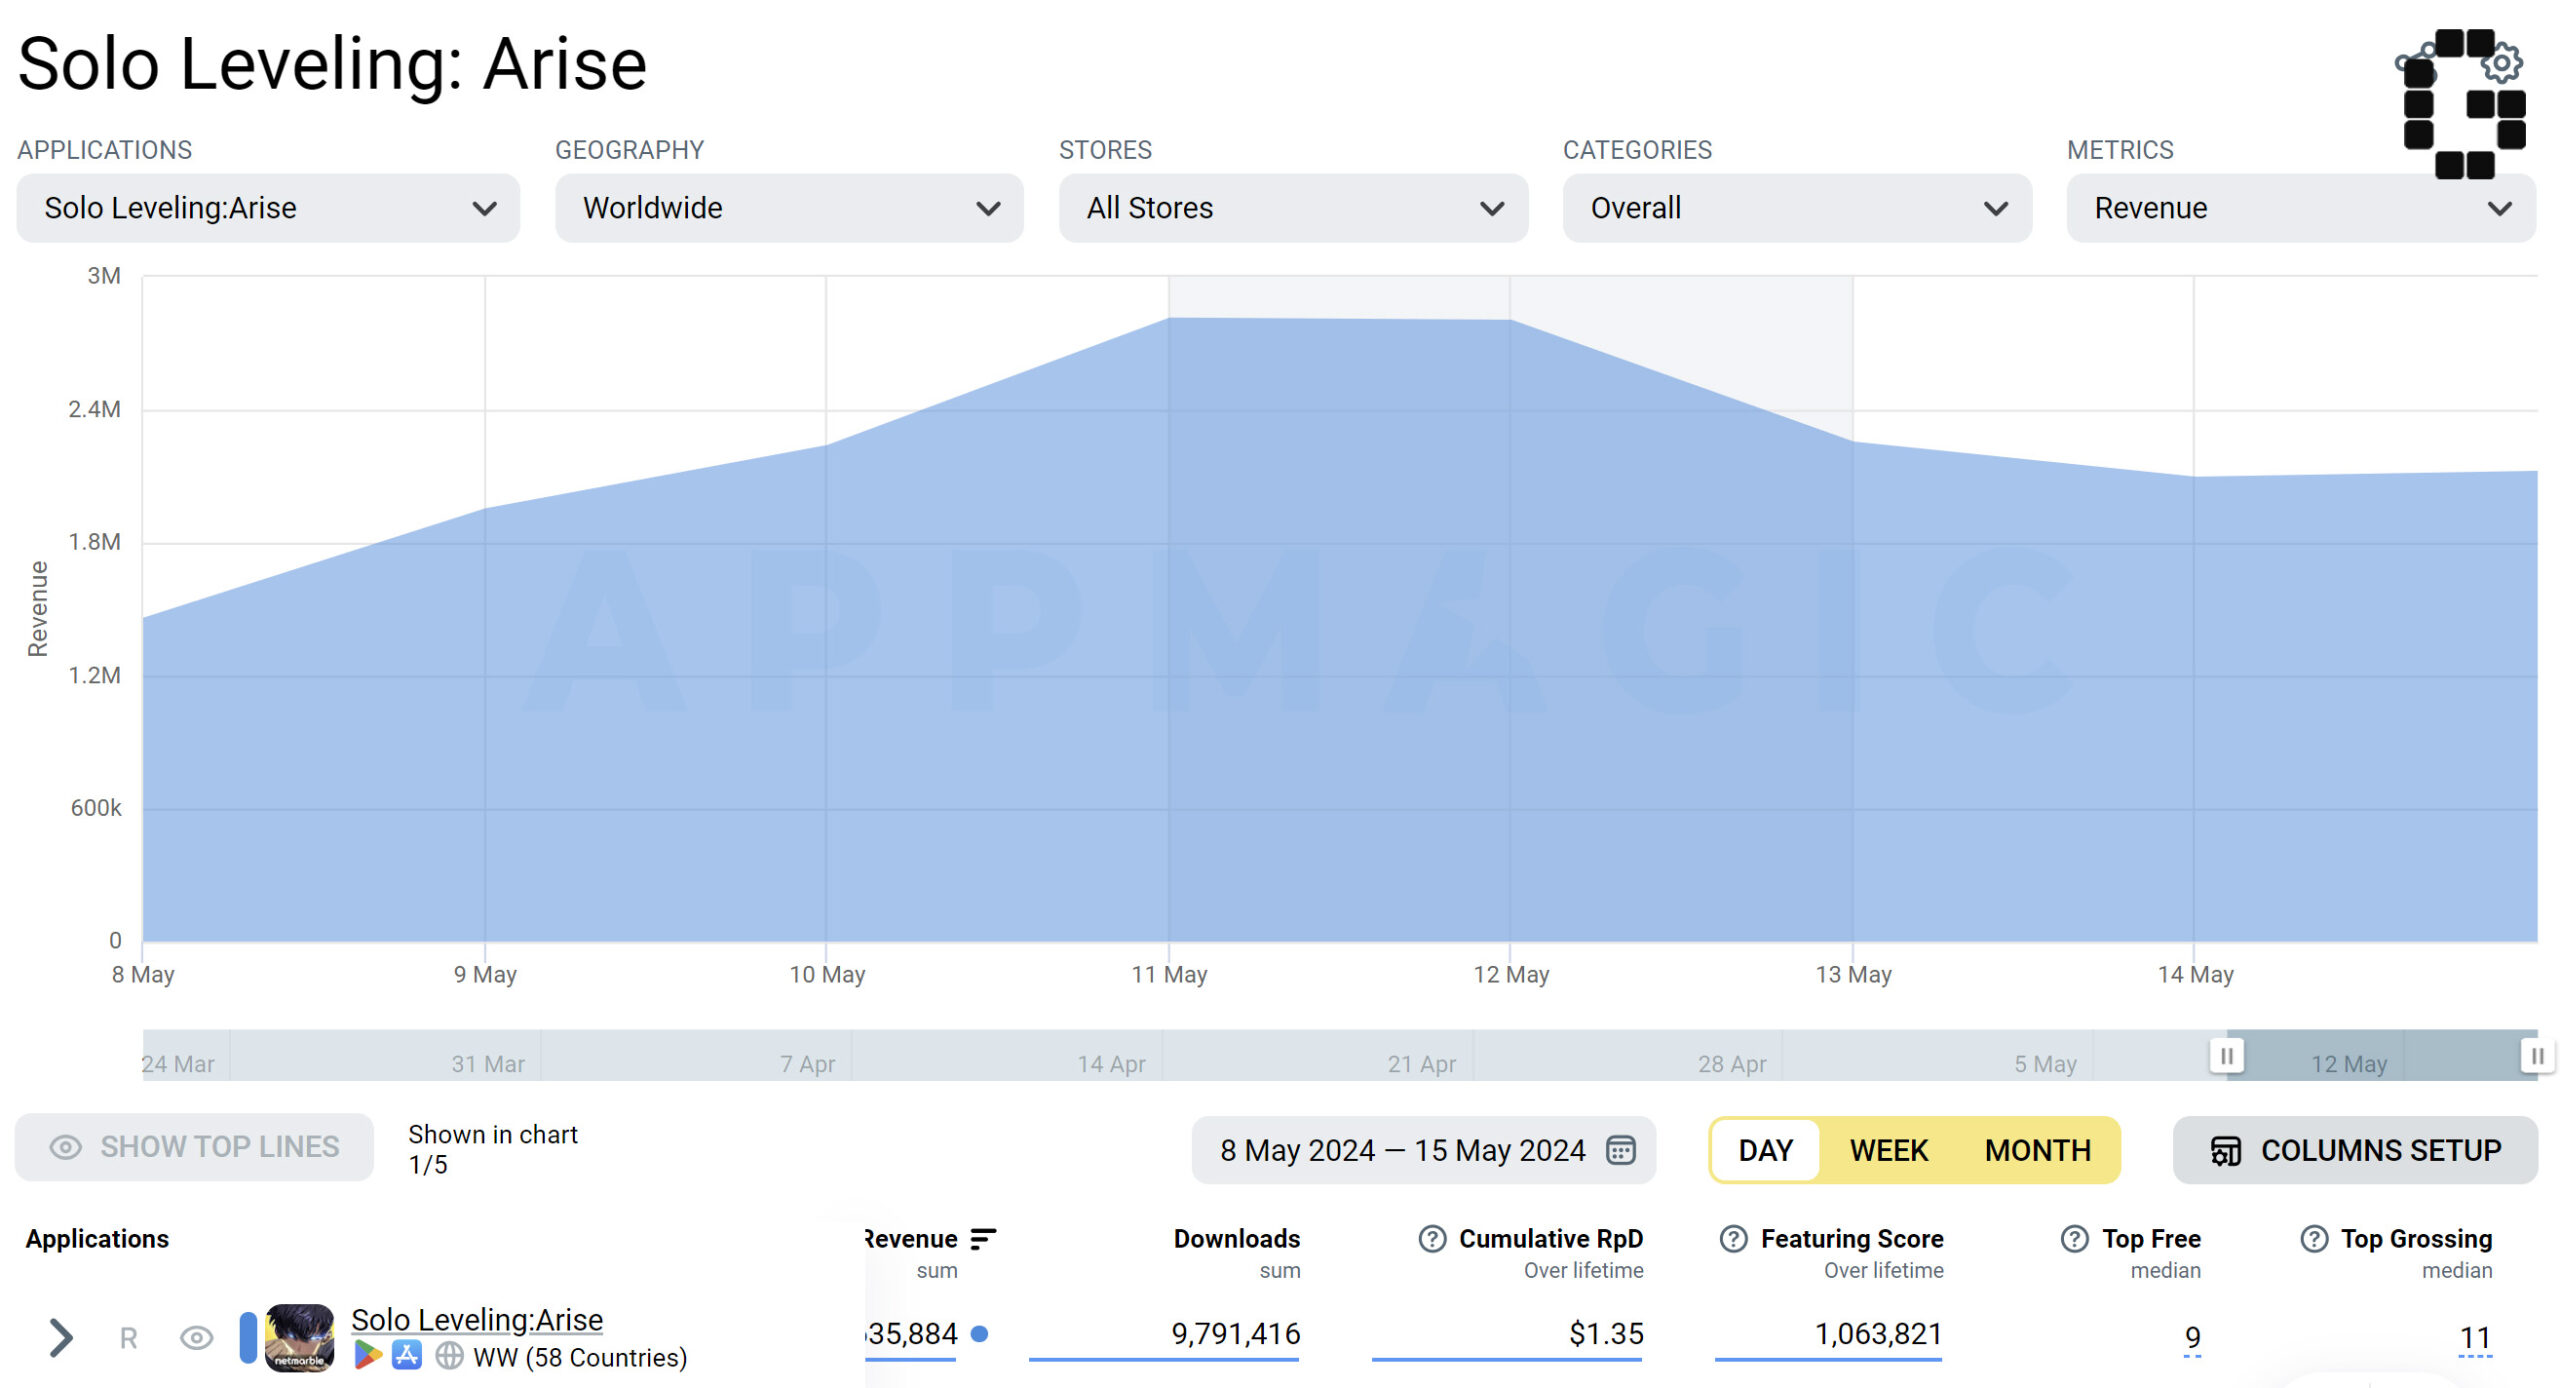Click the globe icon next to WW
Screen dimensions: 2560x1388
click(x=449, y=1357)
